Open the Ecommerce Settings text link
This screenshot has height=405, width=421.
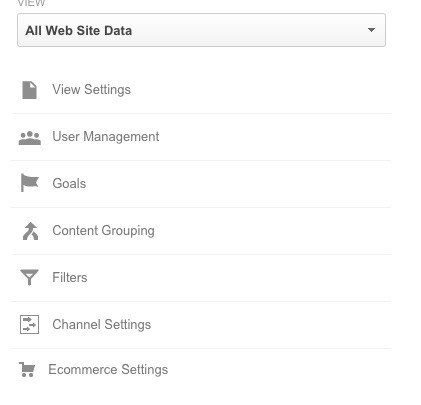[x=108, y=370]
